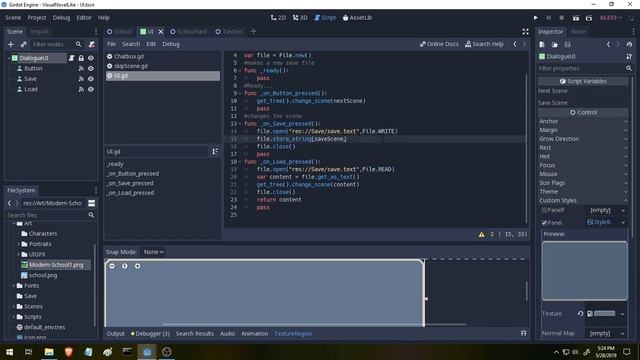
Task: Click the signal icon on Load node
Action: click(x=81, y=89)
